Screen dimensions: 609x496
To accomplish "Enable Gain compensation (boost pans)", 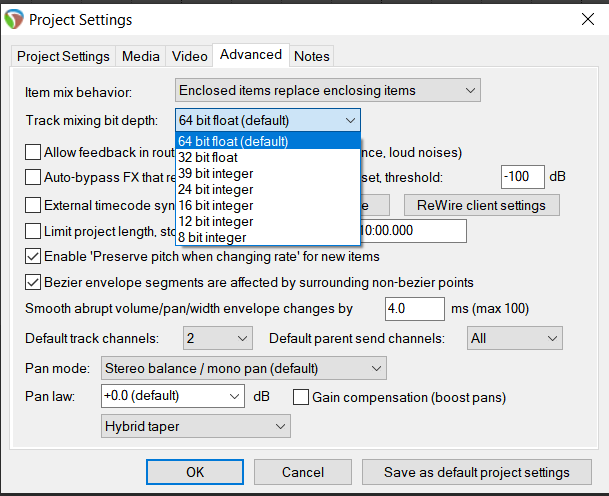I will click(x=301, y=397).
